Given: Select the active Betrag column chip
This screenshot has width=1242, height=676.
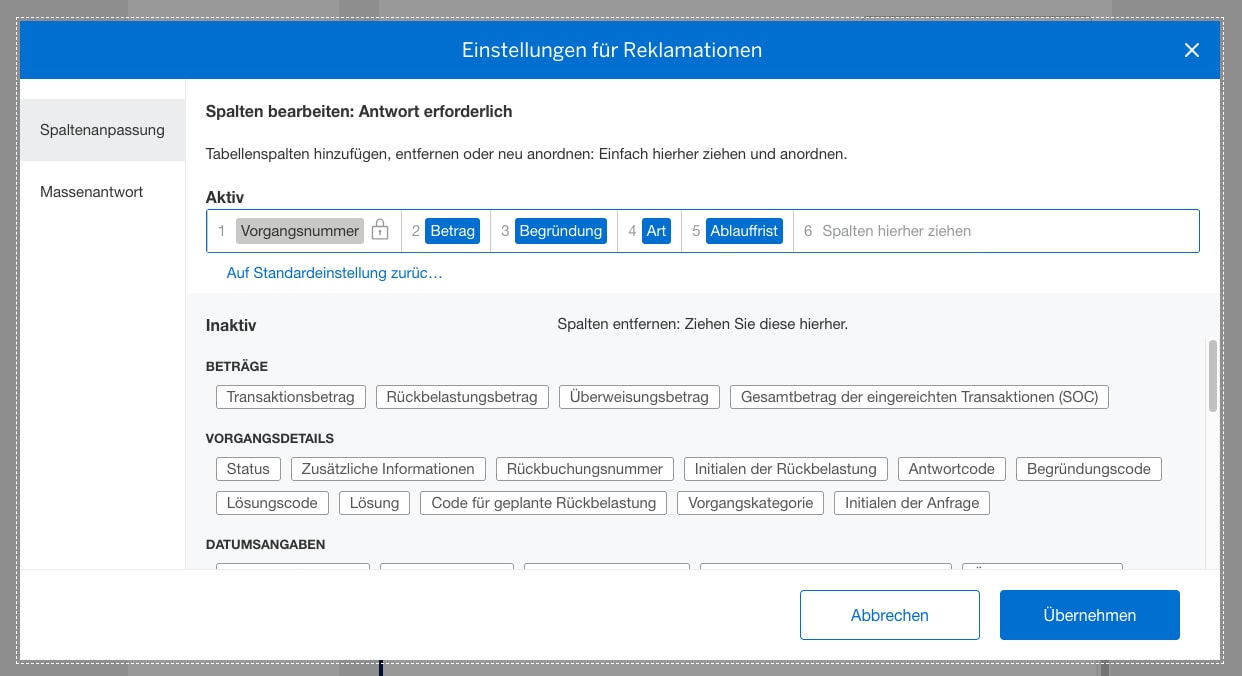Looking at the screenshot, I should [452, 230].
